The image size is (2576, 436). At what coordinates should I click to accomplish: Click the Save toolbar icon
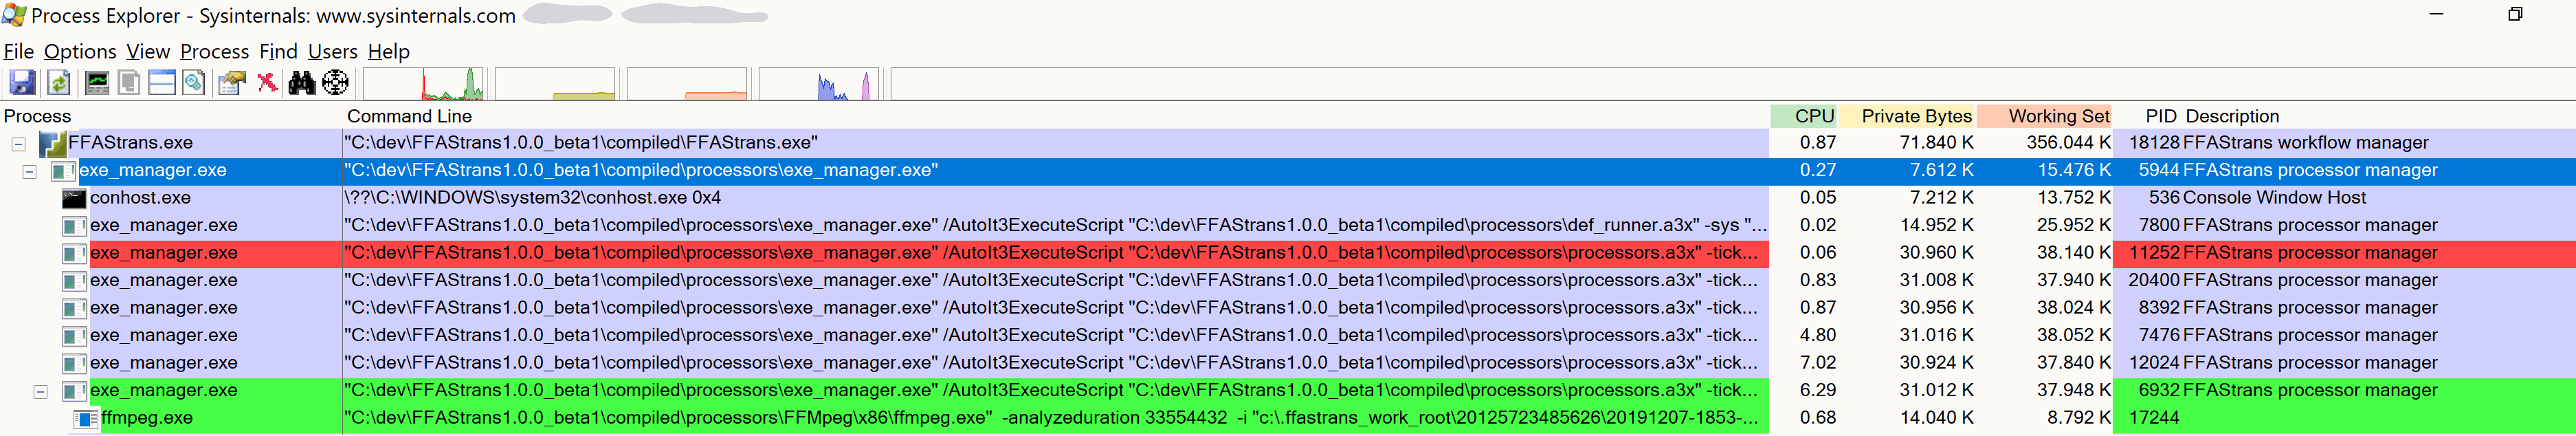point(22,83)
